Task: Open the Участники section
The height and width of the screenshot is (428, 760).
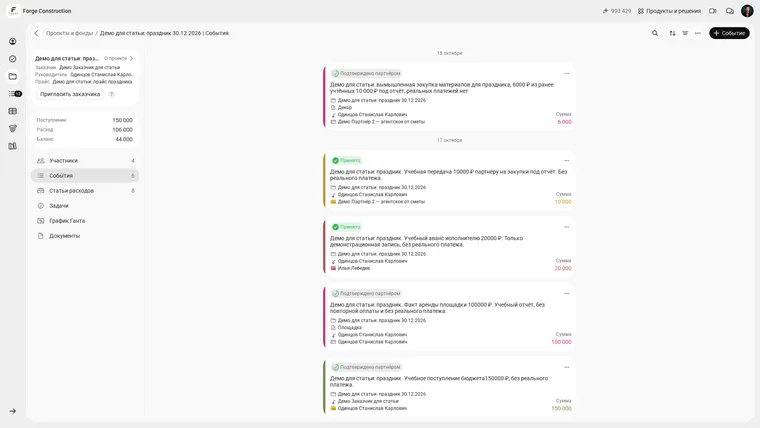Action: 85,160
